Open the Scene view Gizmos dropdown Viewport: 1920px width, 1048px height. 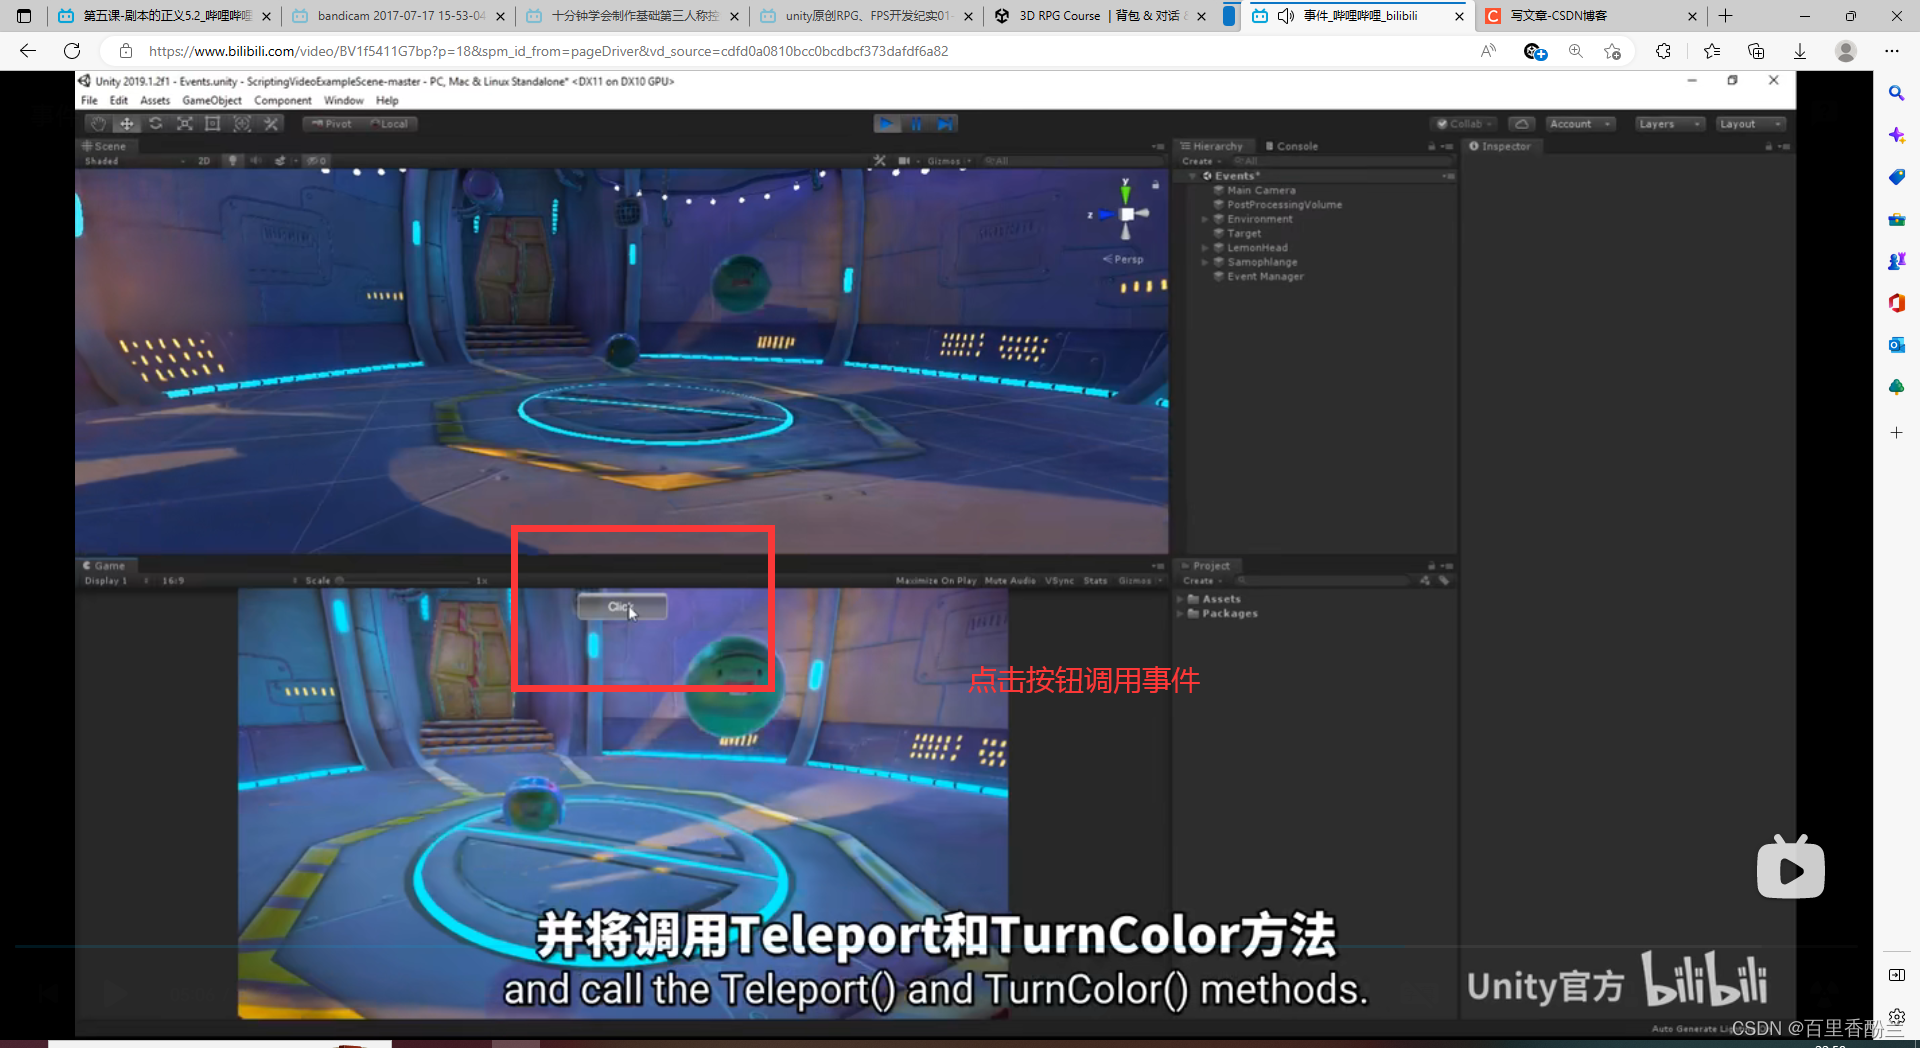pos(949,160)
